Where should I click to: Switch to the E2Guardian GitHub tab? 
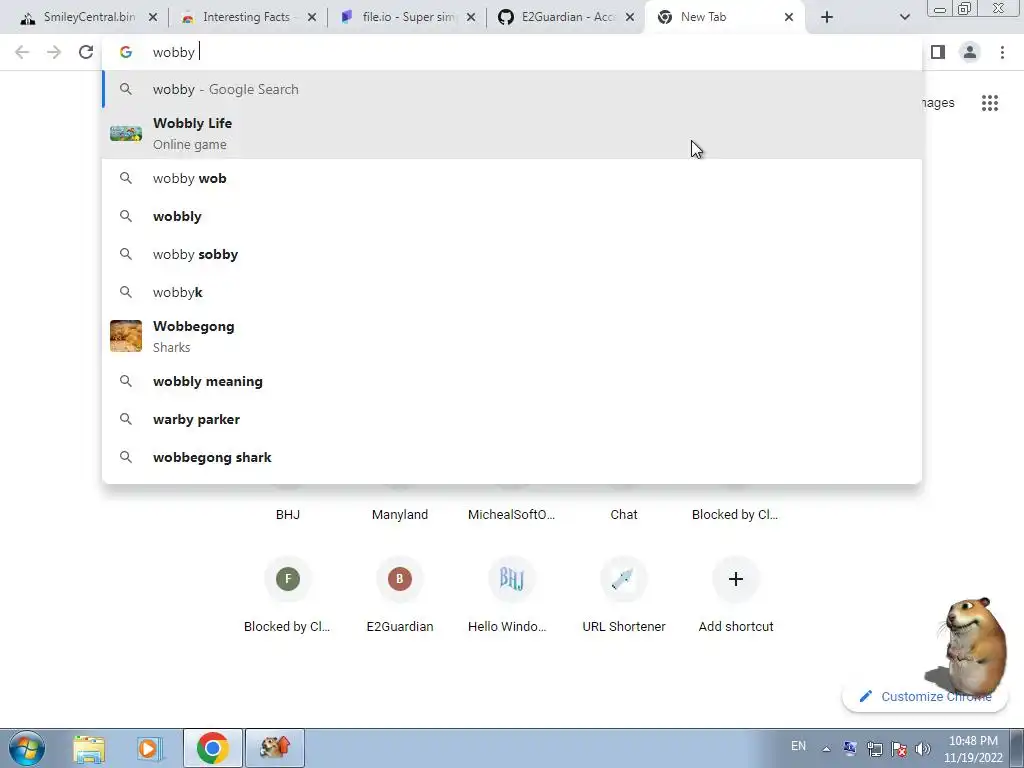pyautogui.click(x=565, y=18)
